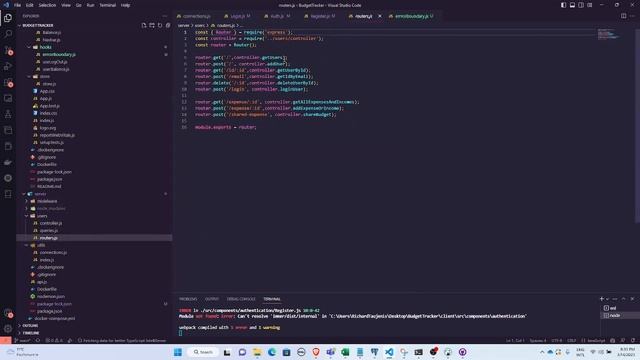
Task: Open the new terminal profile dropdown arrow
Action: pyautogui.click(x=607, y=299)
